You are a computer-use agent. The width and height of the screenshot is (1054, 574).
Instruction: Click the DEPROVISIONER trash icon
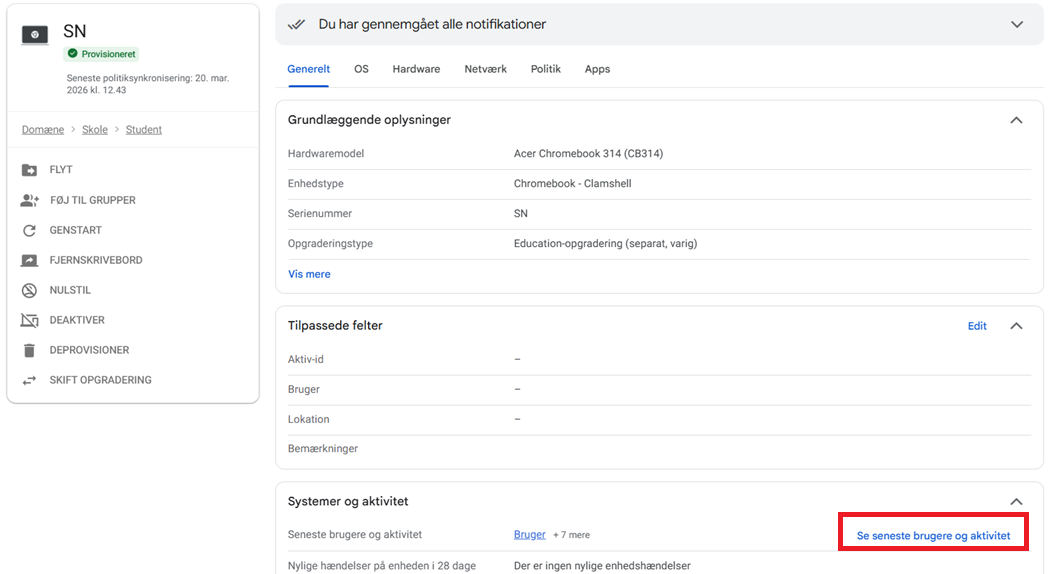30,350
